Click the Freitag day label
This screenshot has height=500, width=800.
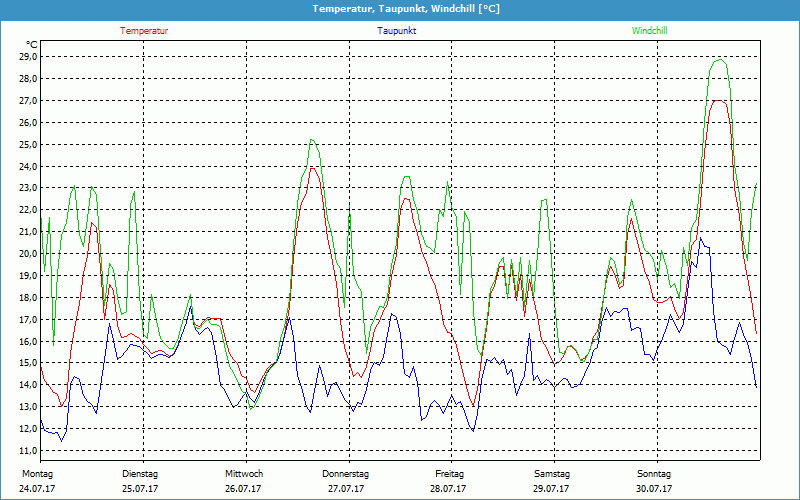tap(449, 474)
